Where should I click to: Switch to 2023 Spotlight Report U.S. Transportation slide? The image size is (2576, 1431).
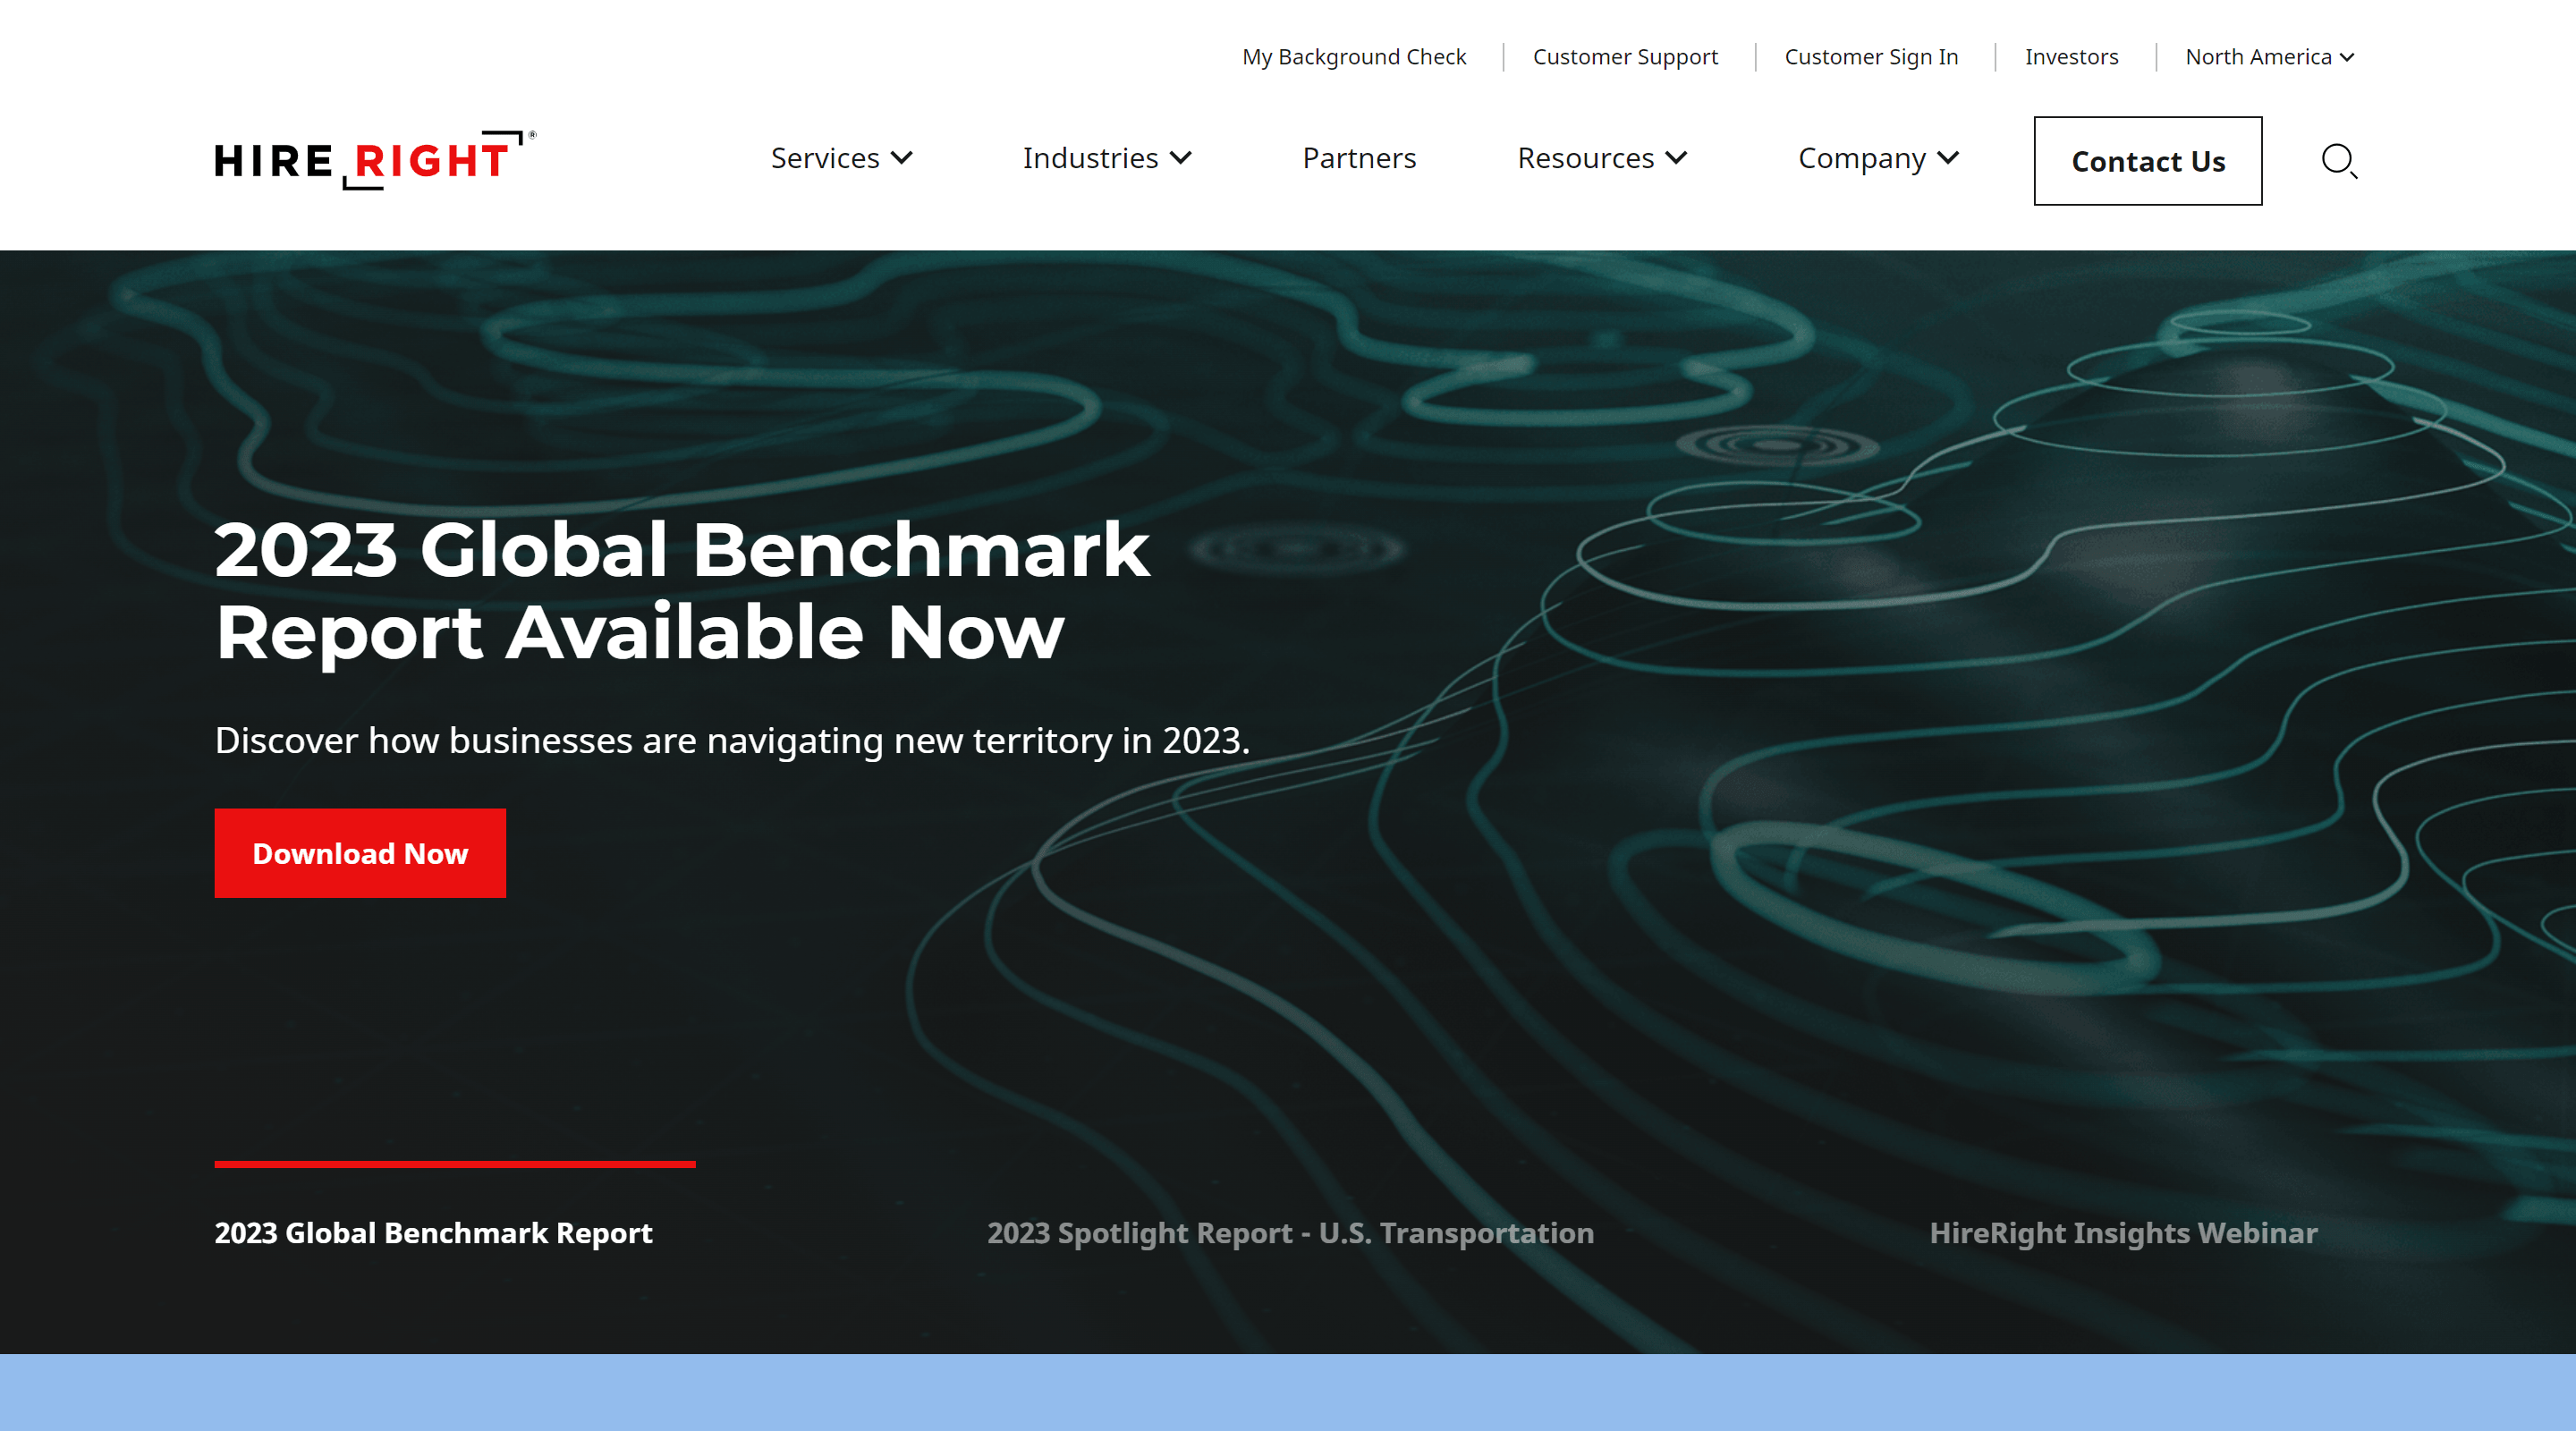1290,1233
